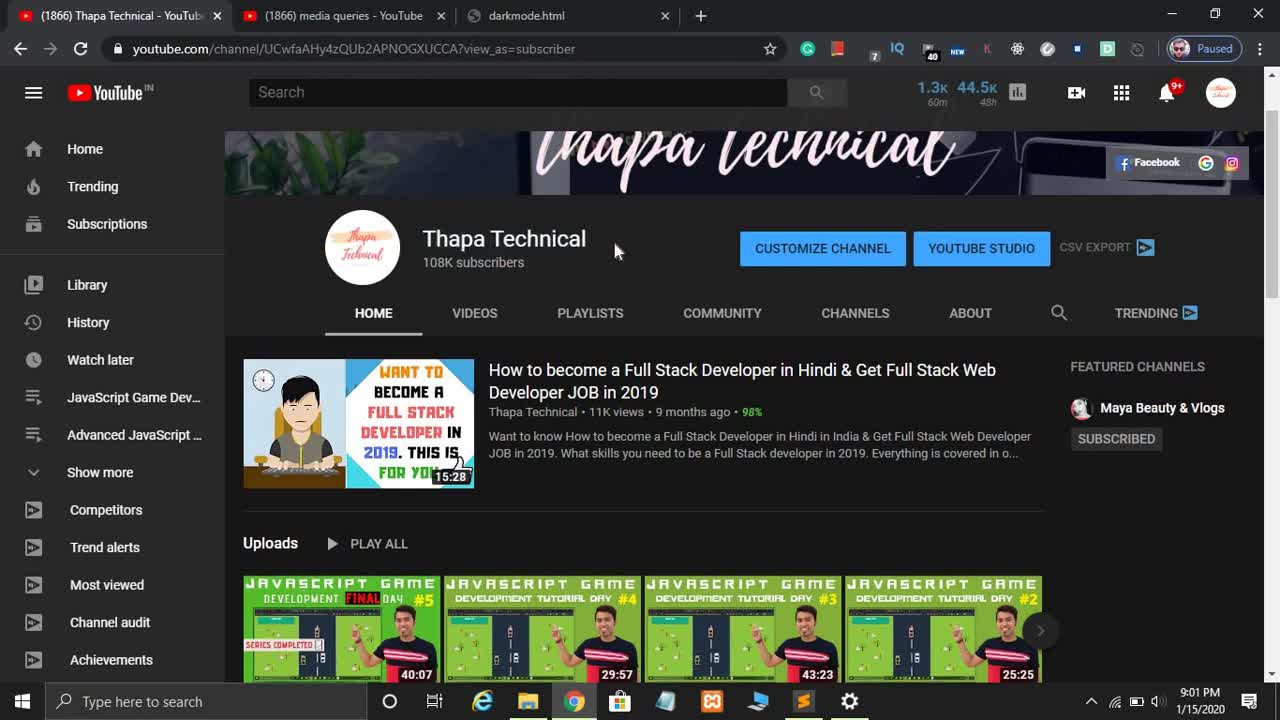Click the Grammarly extension icon
This screenshot has height=720, width=1280.
pos(808,48)
